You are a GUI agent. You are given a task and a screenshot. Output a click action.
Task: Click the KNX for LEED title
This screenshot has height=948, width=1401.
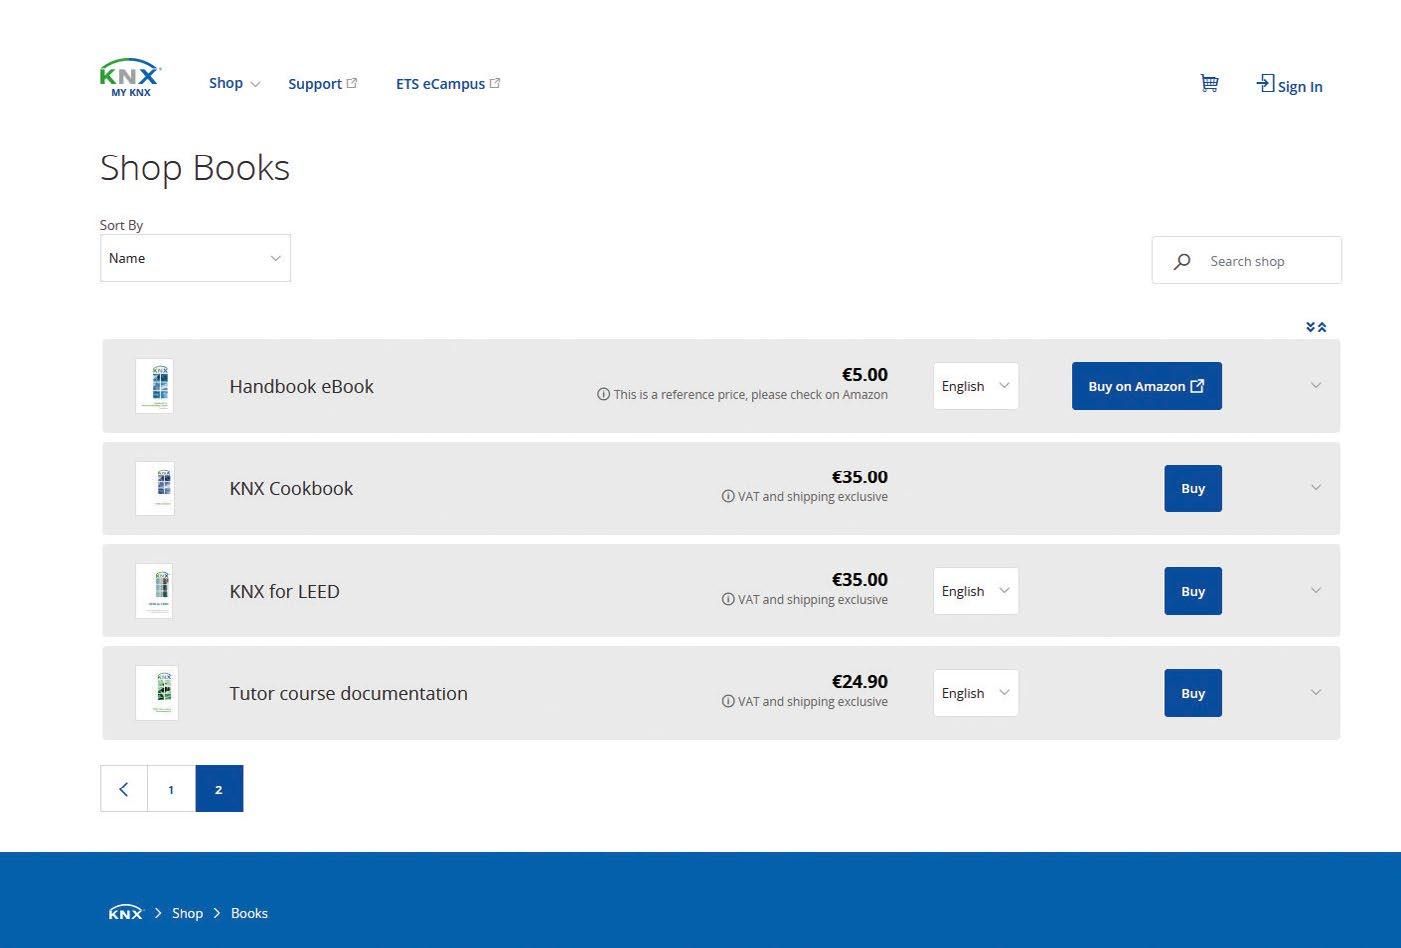[x=284, y=592]
